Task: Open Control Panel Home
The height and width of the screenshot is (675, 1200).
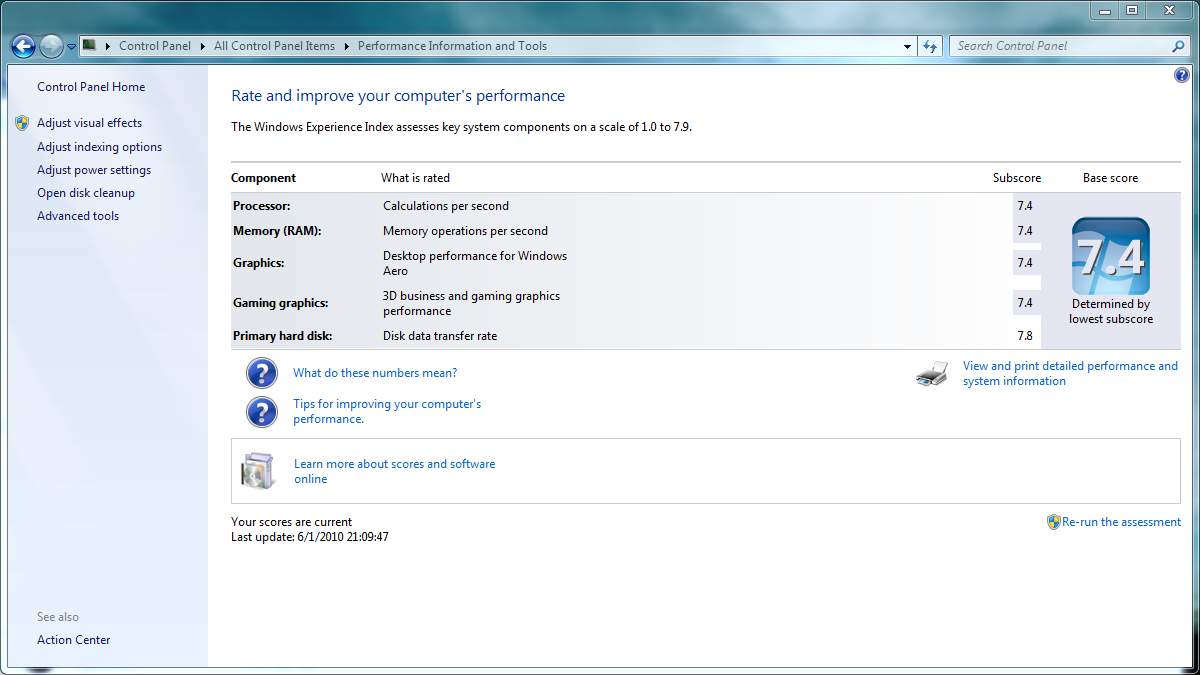Action: click(x=91, y=87)
